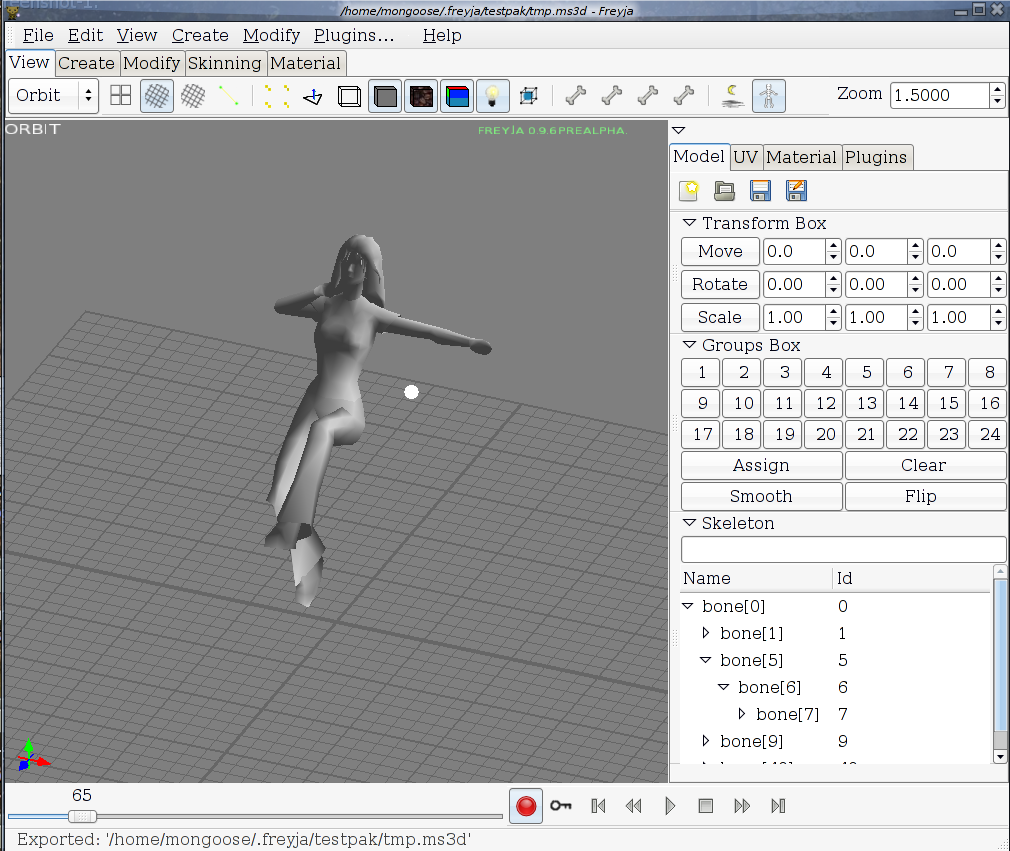Click the Clear button
The width and height of the screenshot is (1010, 851).
(x=924, y=465)
